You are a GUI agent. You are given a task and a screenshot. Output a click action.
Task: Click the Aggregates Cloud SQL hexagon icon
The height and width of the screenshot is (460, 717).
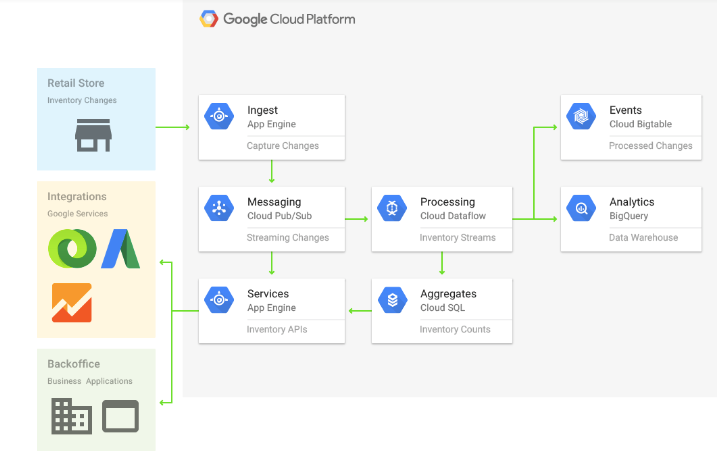click(x=392, y=300)
